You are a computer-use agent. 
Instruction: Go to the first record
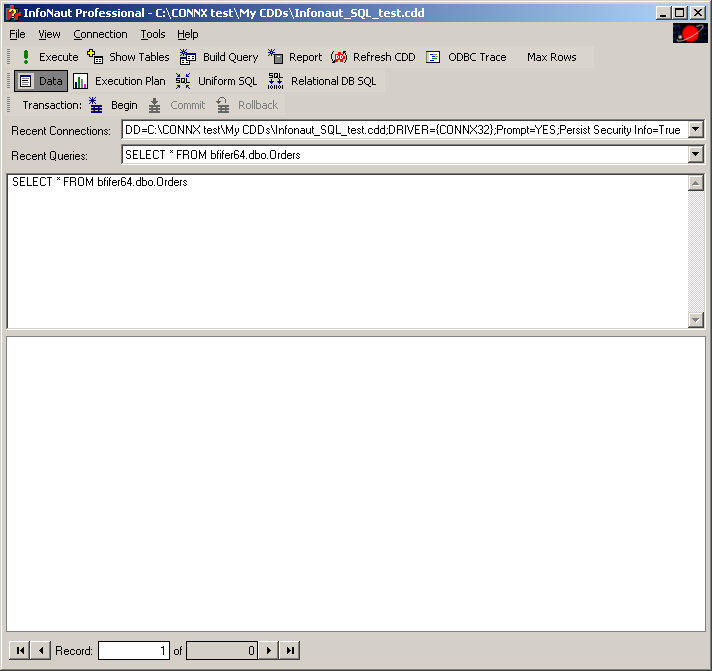point(20,651)
